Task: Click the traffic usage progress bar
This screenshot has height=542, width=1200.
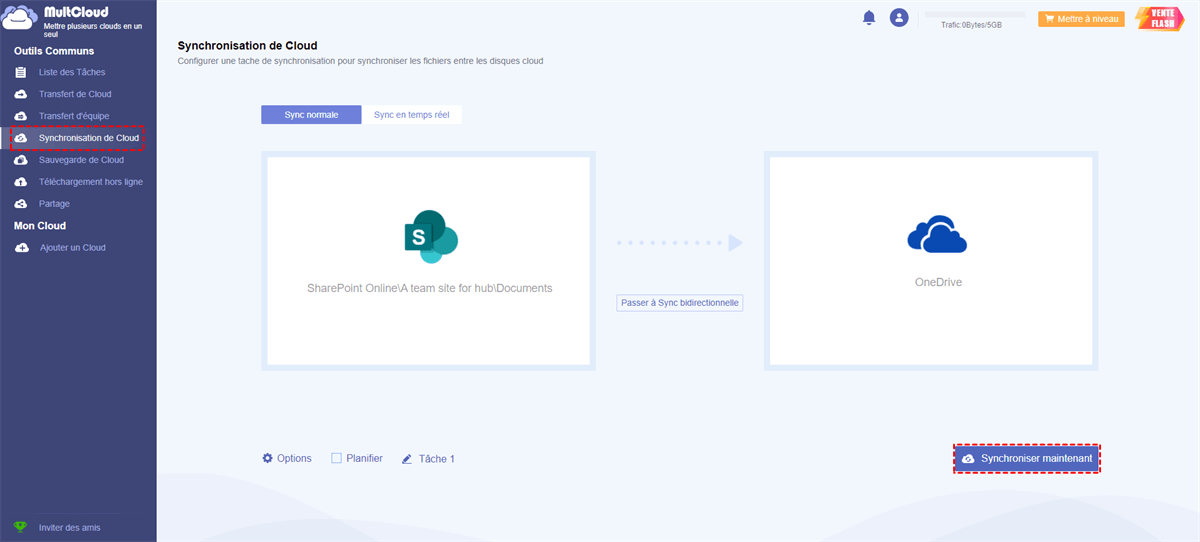Action: pos(975,14)
